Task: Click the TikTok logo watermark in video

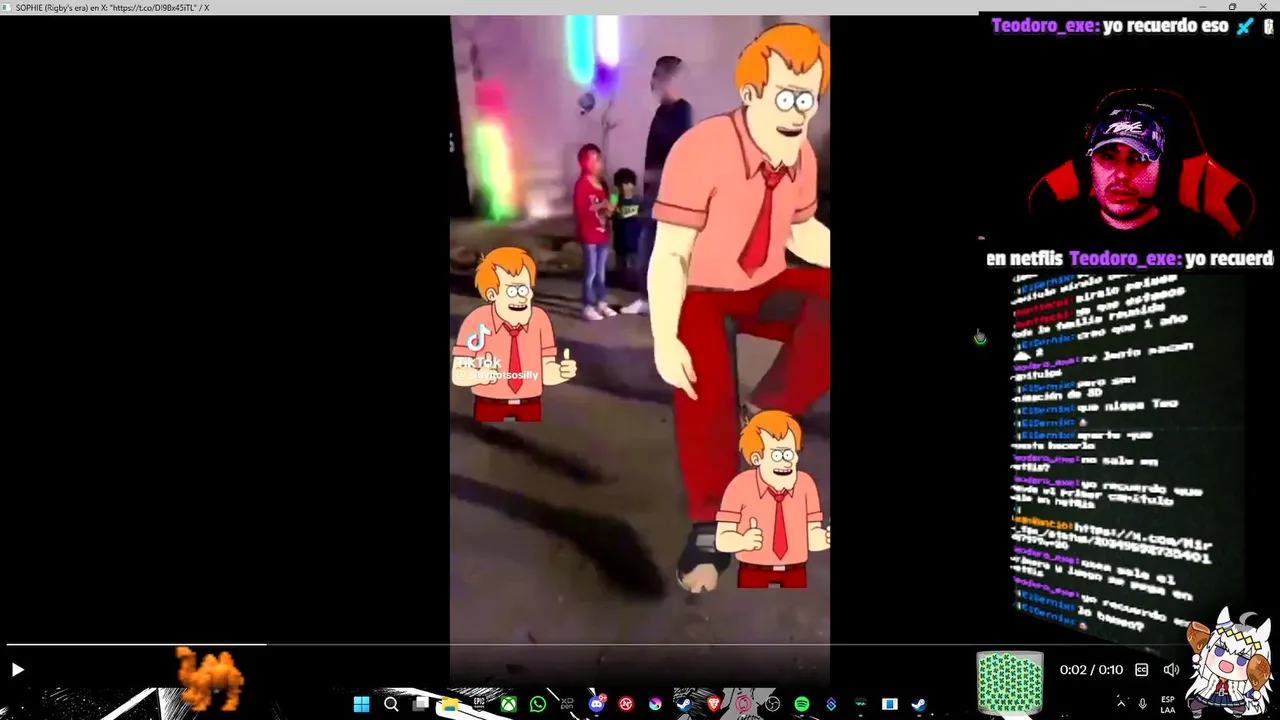Action: [x=479, y=338]
